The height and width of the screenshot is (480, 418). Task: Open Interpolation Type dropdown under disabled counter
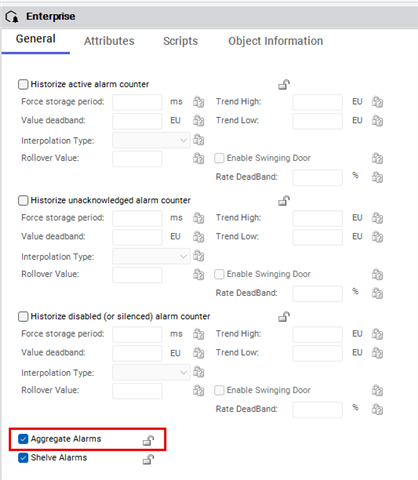coord(151,372)
